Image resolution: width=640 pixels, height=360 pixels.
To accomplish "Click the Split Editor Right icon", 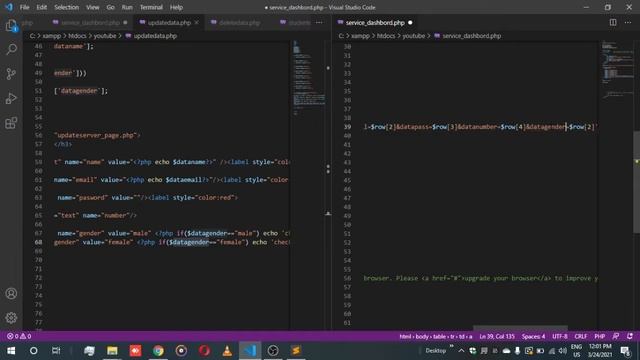I will coord(613,22).
